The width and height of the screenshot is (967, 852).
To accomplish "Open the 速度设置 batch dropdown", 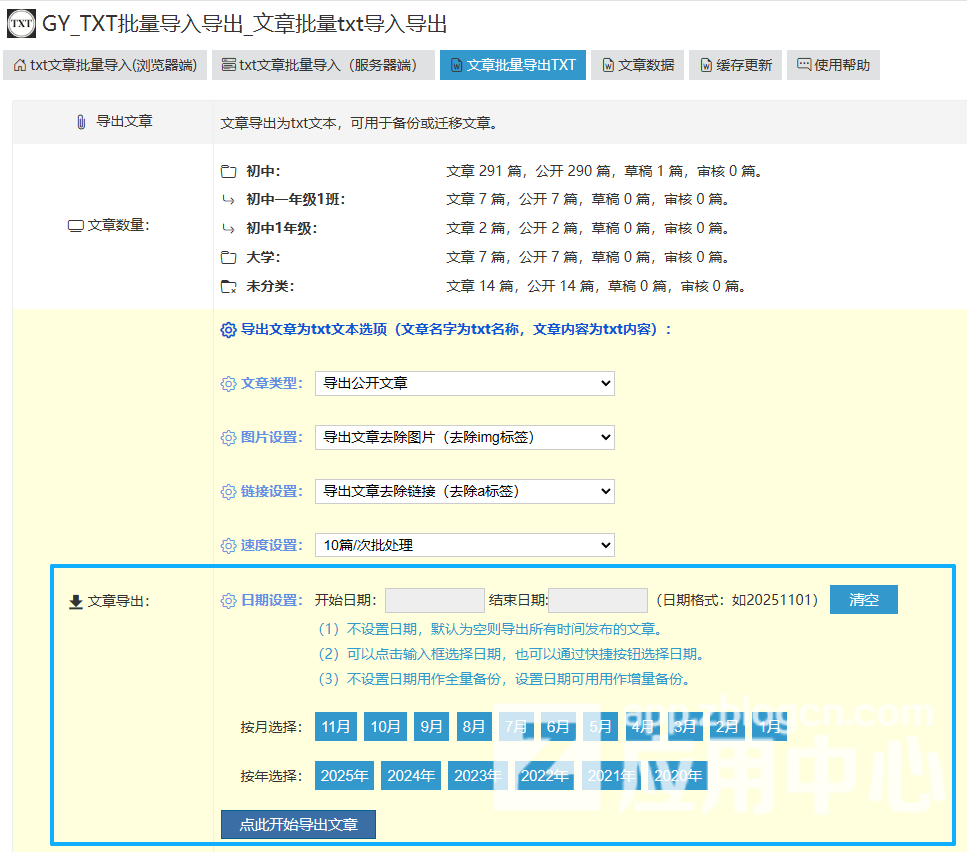I will pyautogui.click(x=464, y=545).
